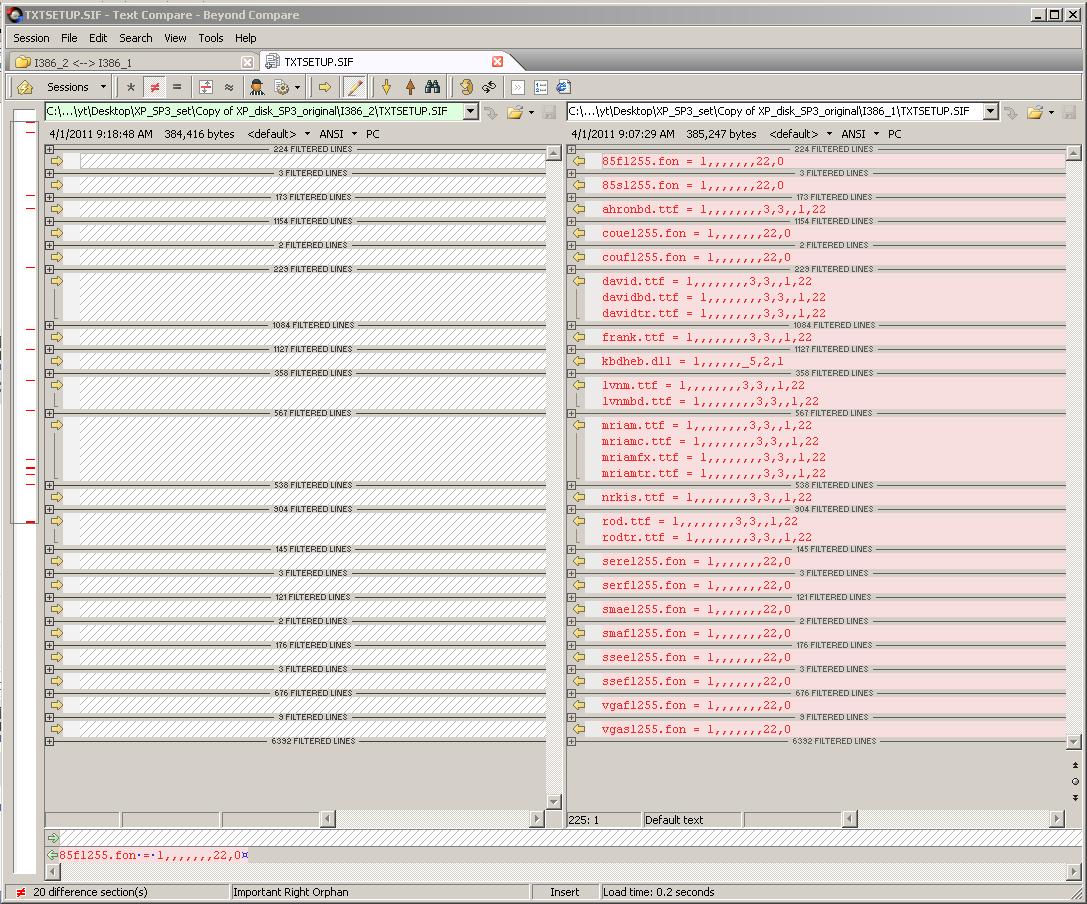Expand left 224 FILTERED LINES section

coord(49,149)
